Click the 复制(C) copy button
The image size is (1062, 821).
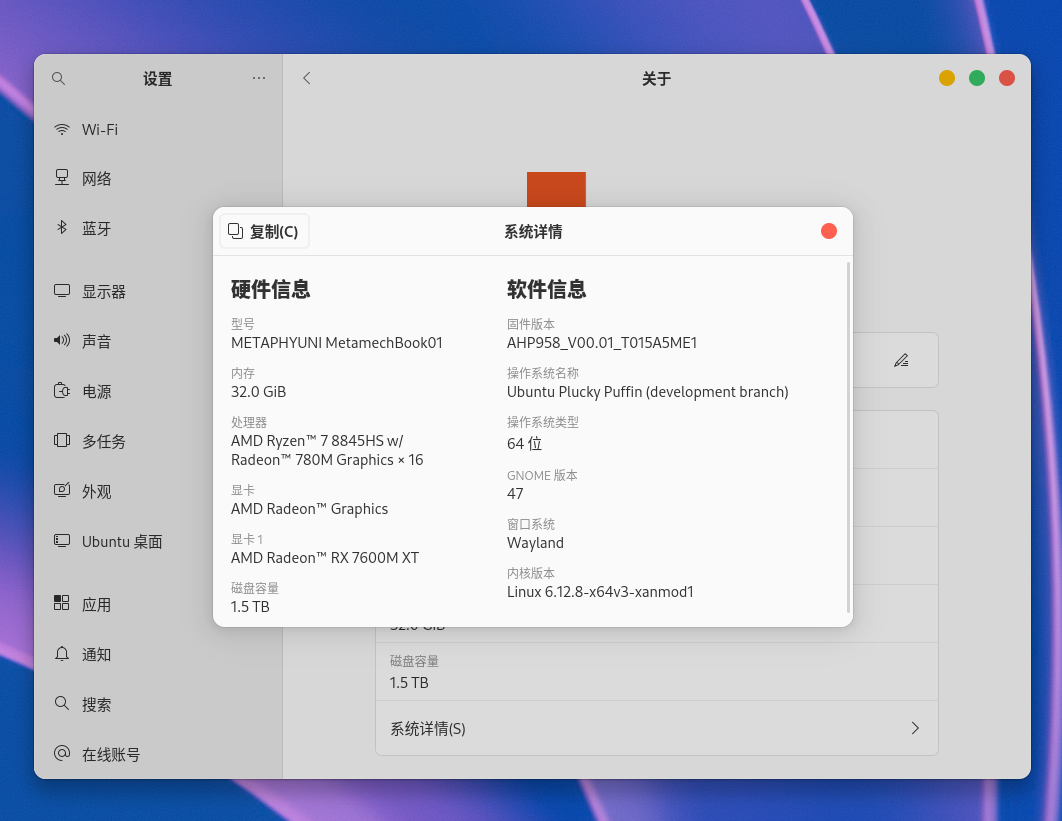point(264,232)
